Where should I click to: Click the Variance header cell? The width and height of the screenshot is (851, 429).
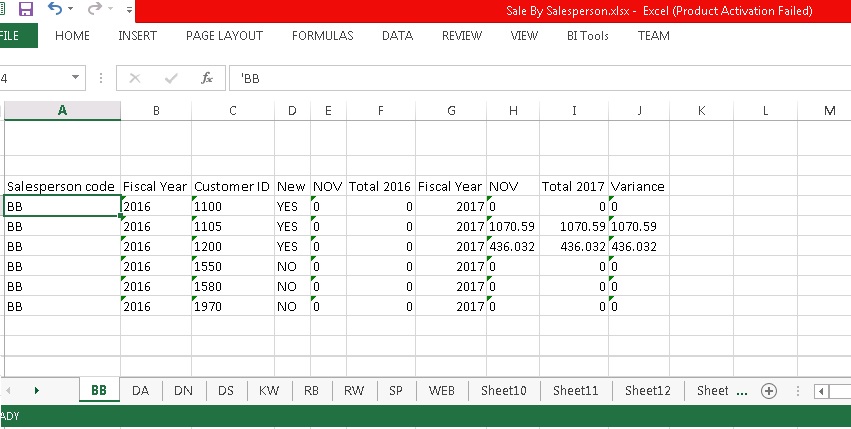pos(639,186)
